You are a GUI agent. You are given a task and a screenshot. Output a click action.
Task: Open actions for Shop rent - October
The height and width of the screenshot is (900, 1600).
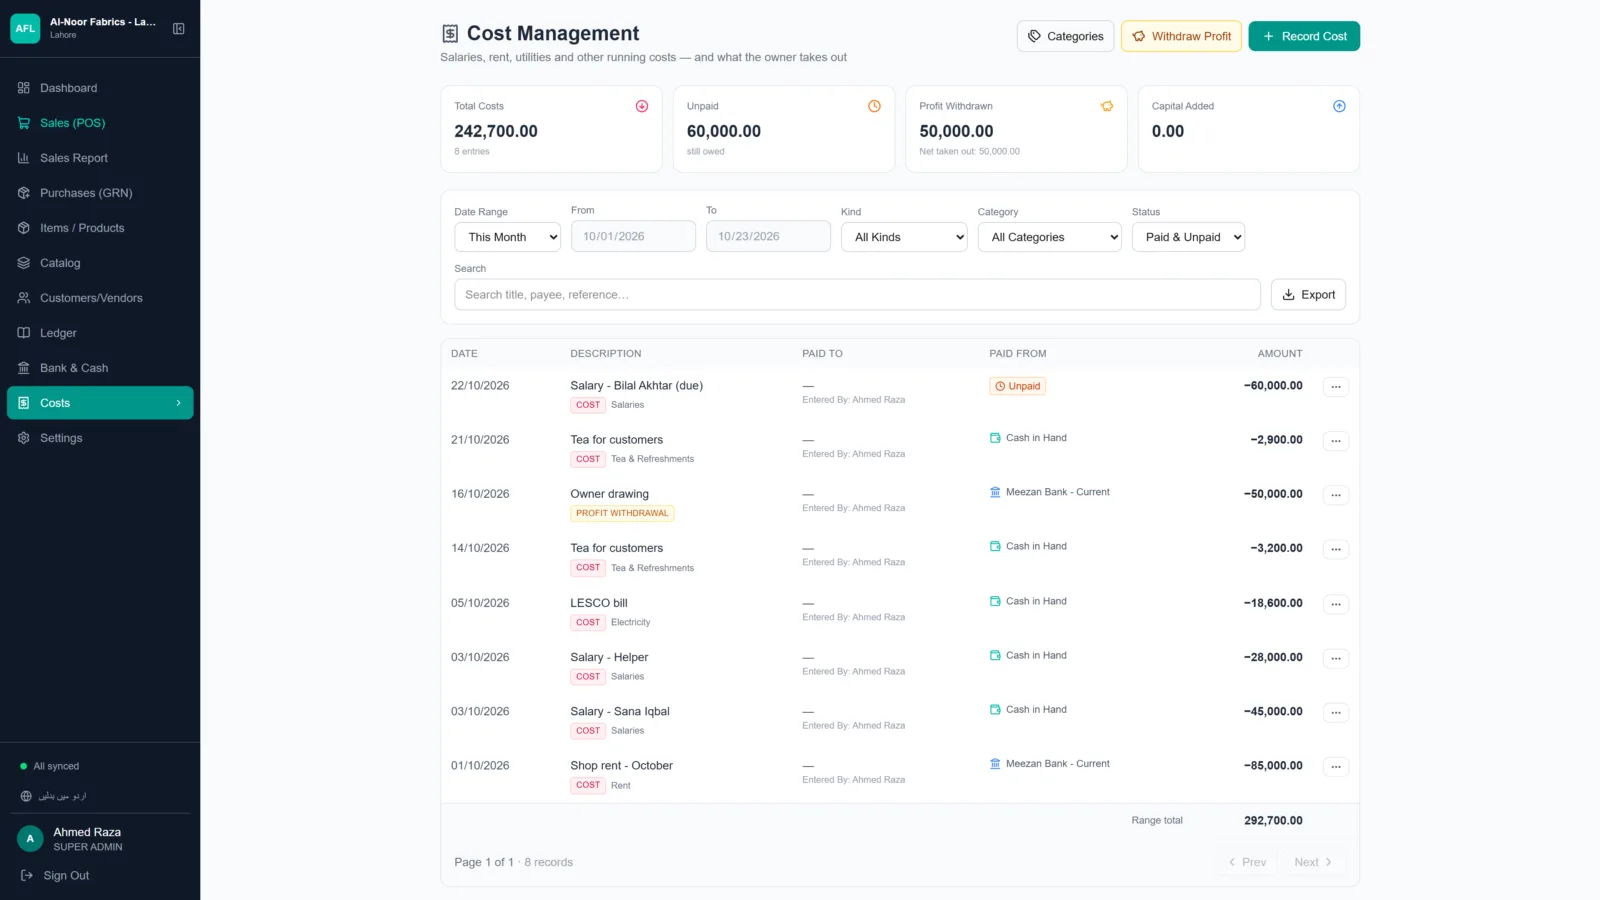point(1336,767)
